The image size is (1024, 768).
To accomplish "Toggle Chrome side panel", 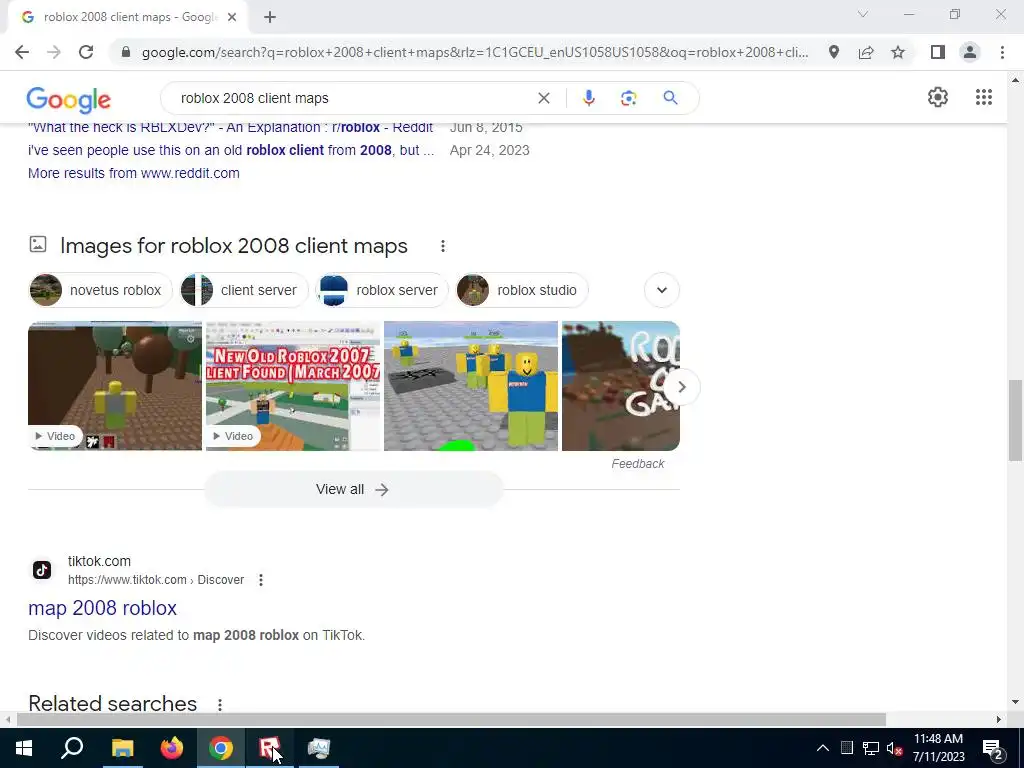I will (938, 52).
